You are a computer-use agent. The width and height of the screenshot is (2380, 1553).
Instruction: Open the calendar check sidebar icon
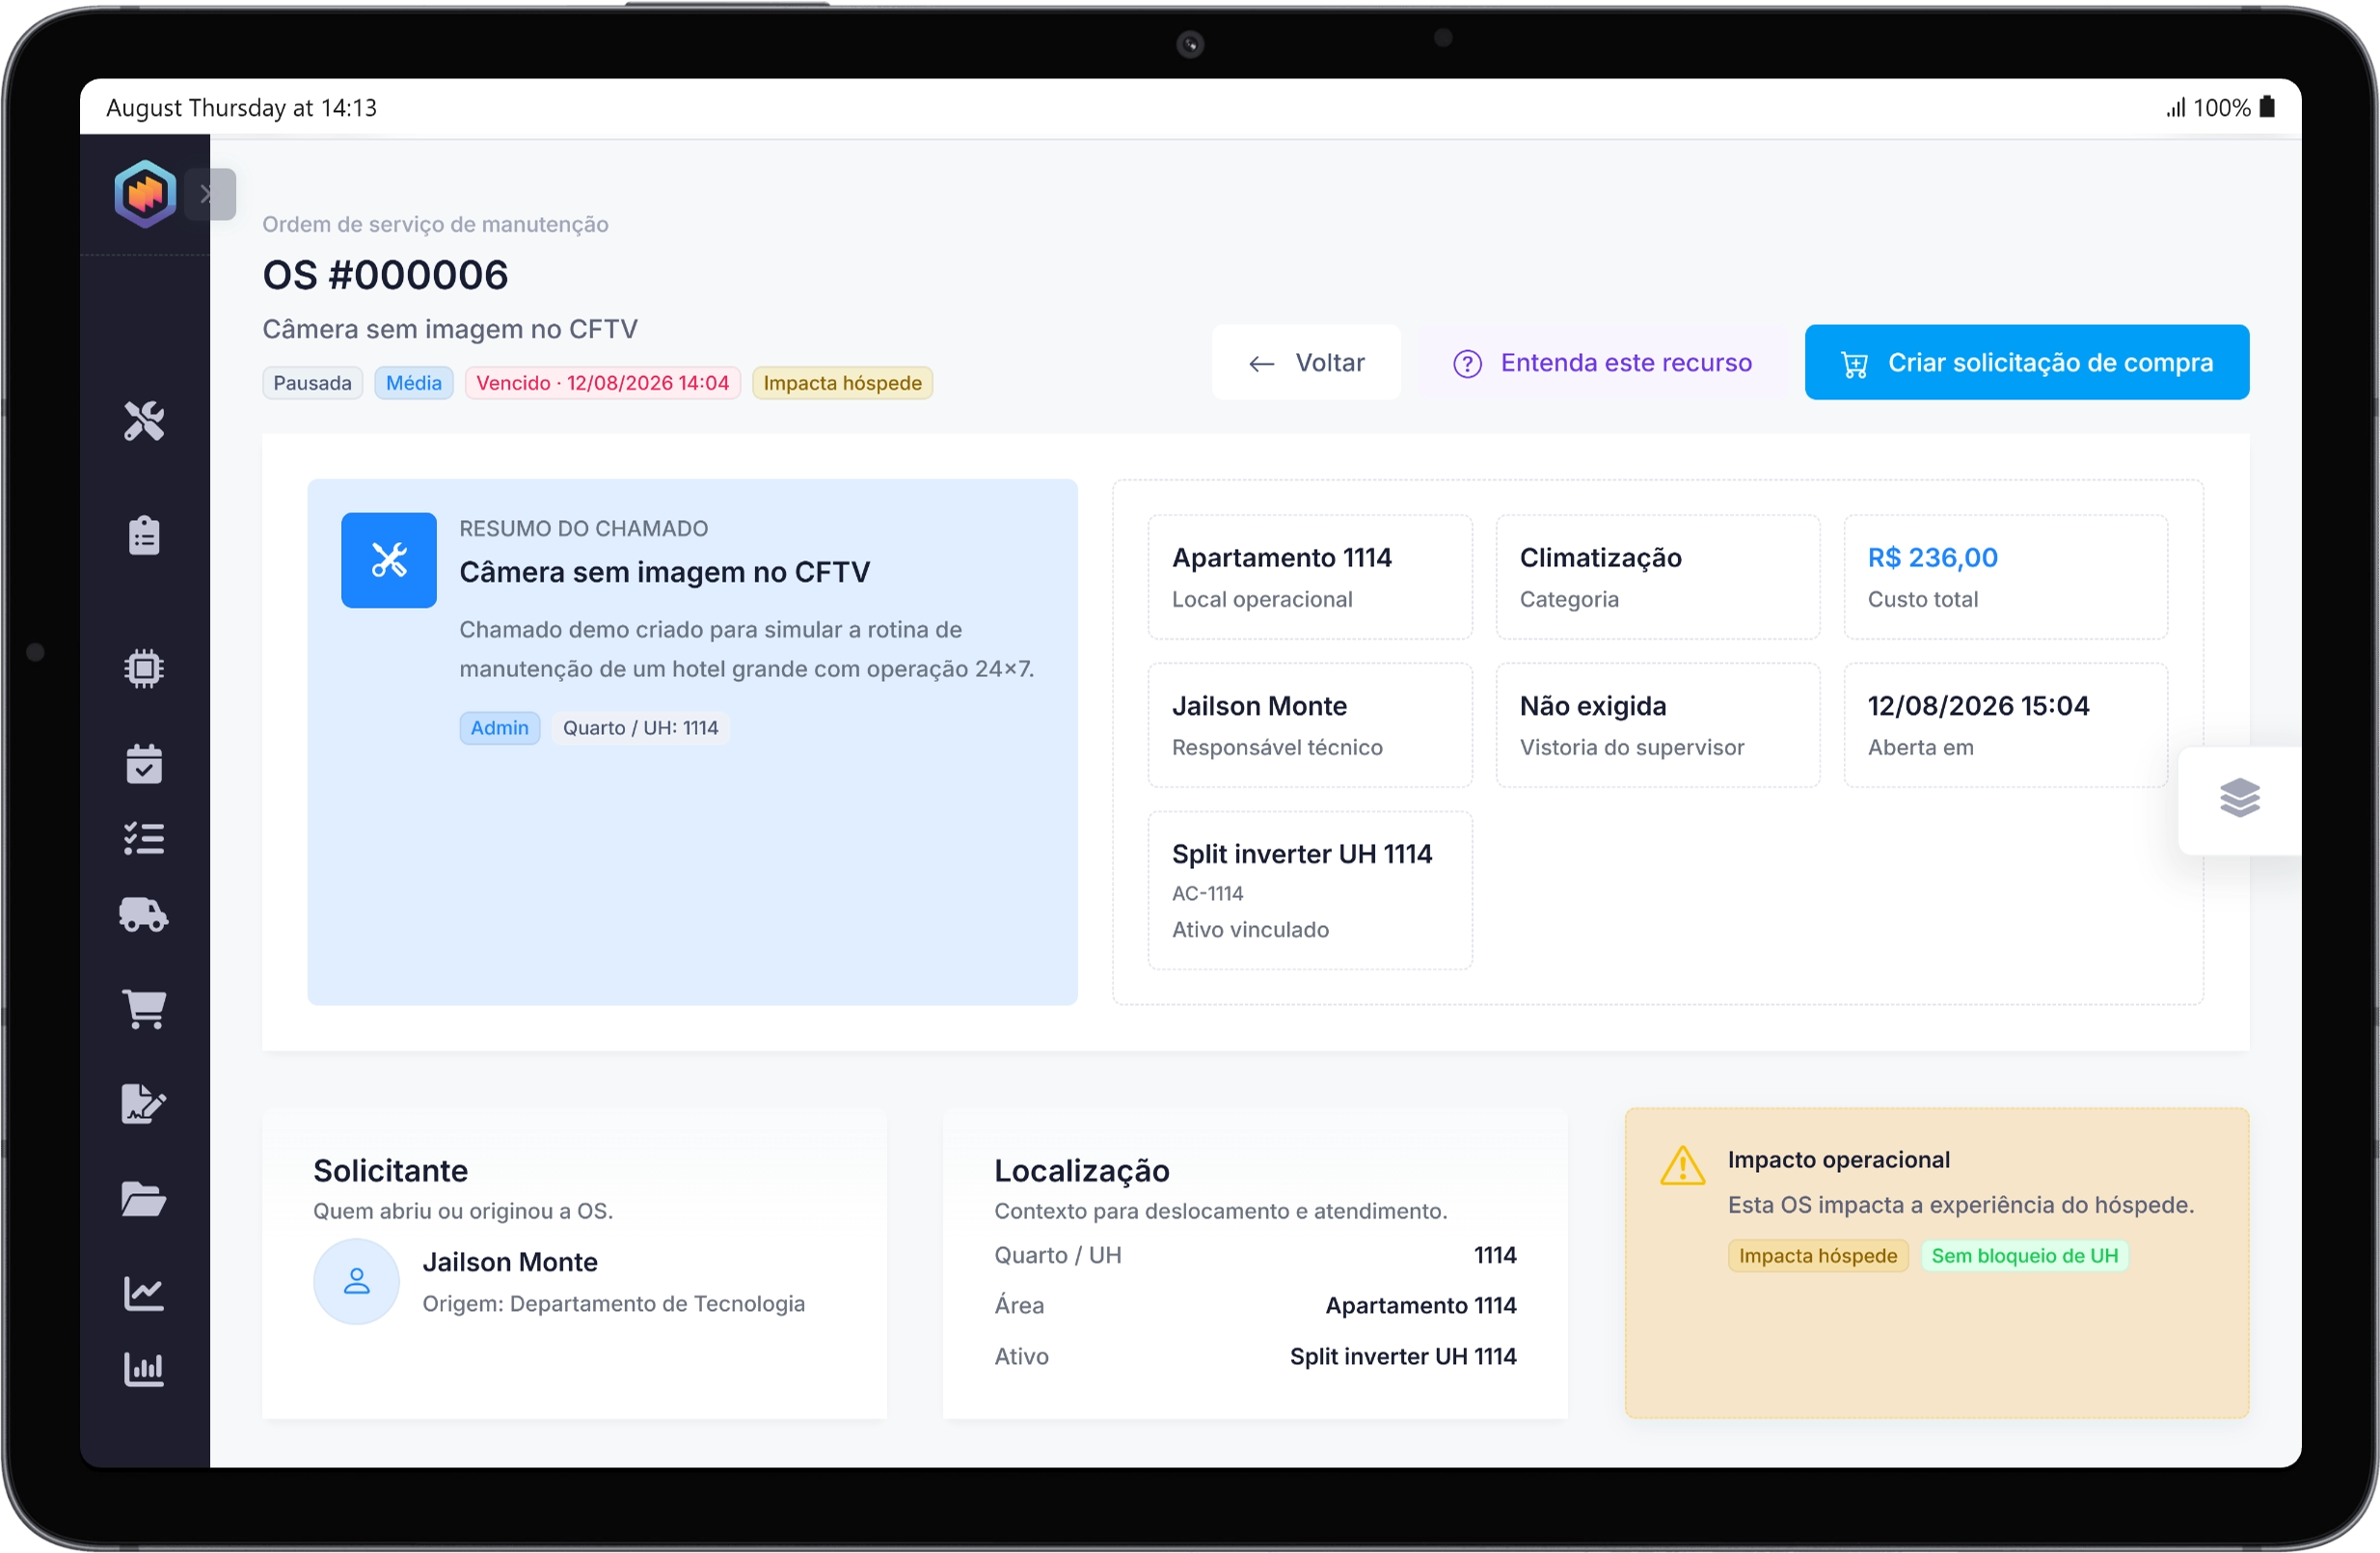(x=144, y=764)
